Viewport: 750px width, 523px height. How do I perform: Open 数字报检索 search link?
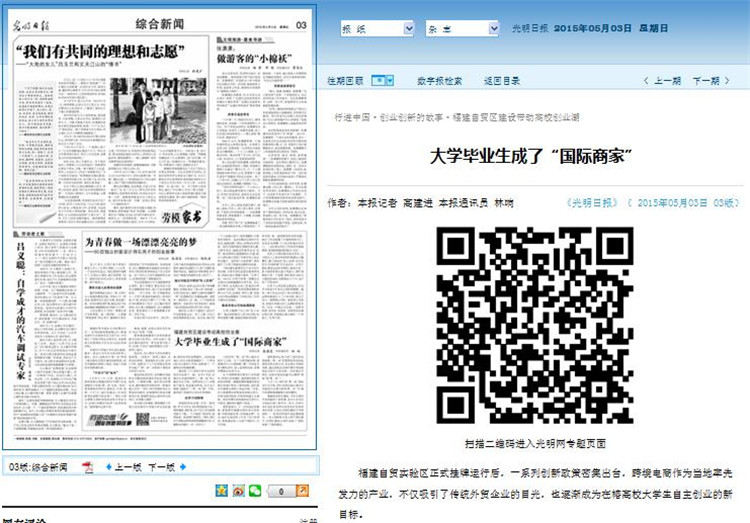click(440, 81)
